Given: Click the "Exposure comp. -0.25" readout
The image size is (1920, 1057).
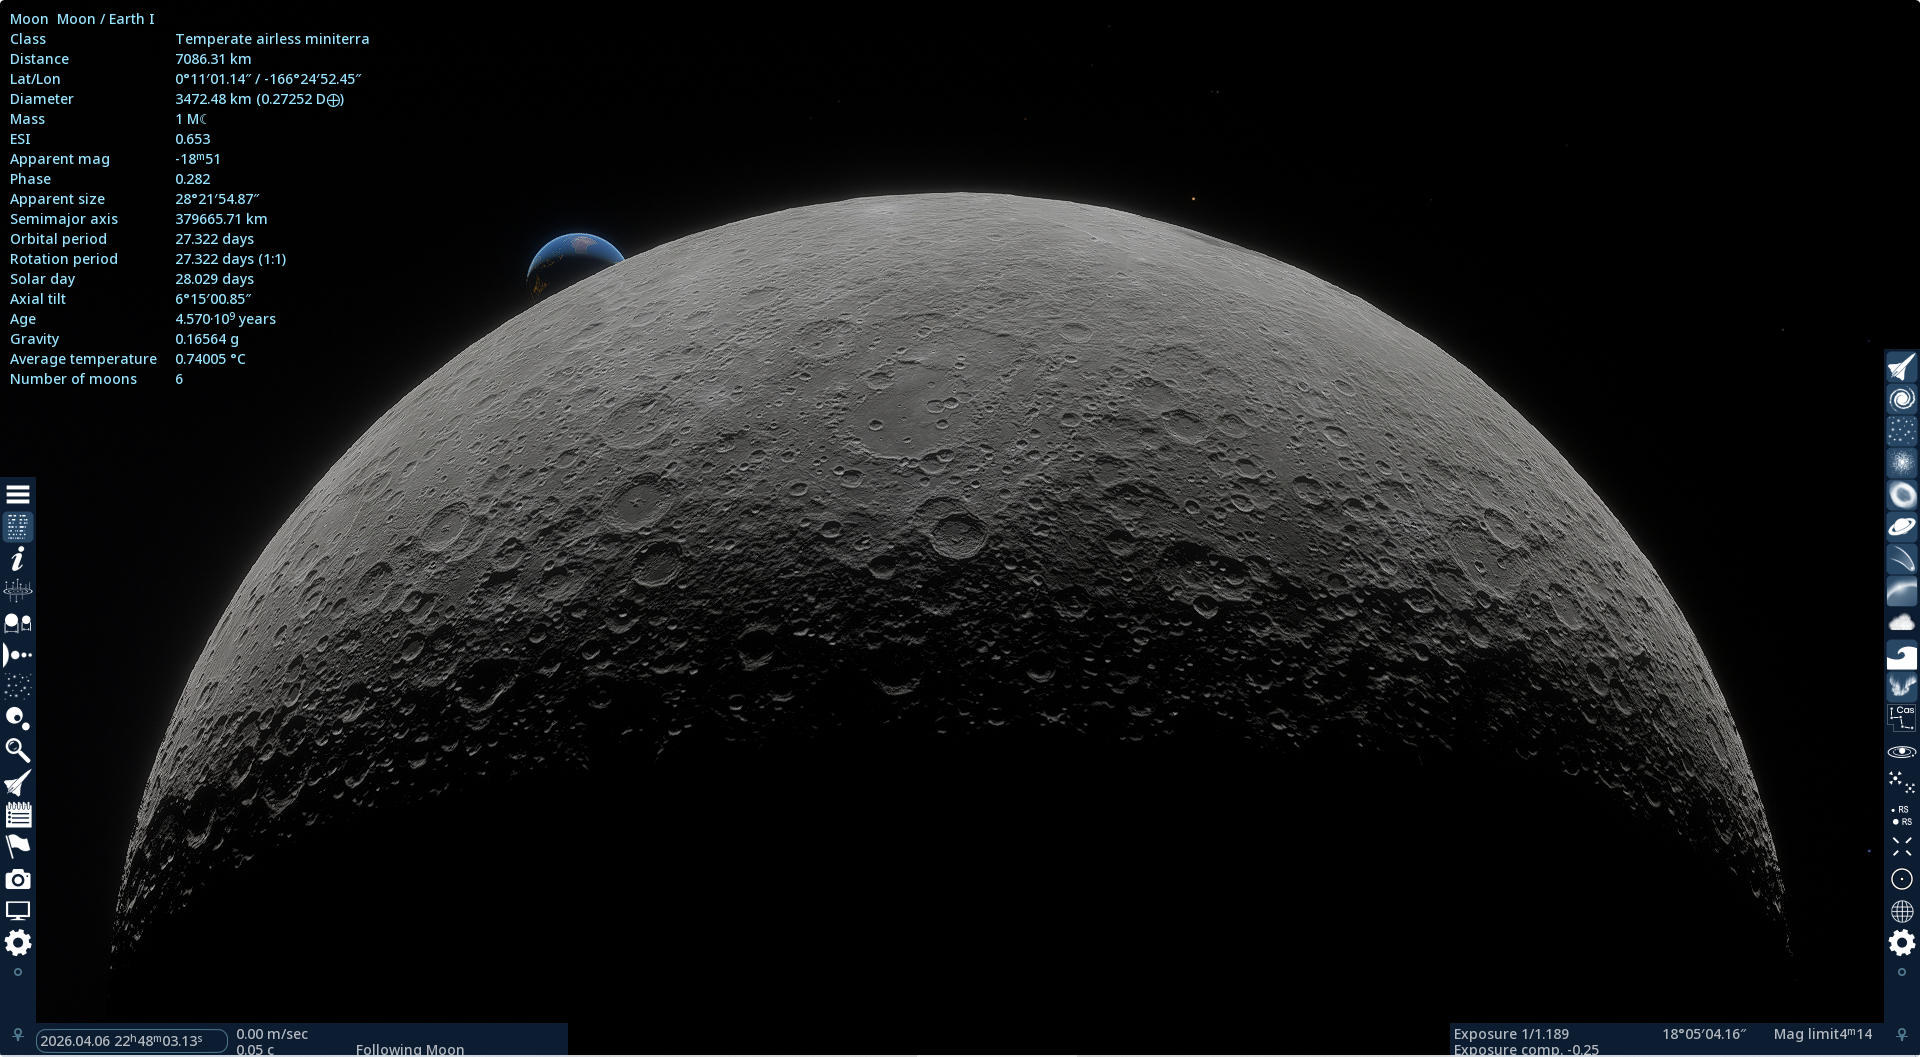Looking at the screenshot, I should (x=1526, y=1049).
